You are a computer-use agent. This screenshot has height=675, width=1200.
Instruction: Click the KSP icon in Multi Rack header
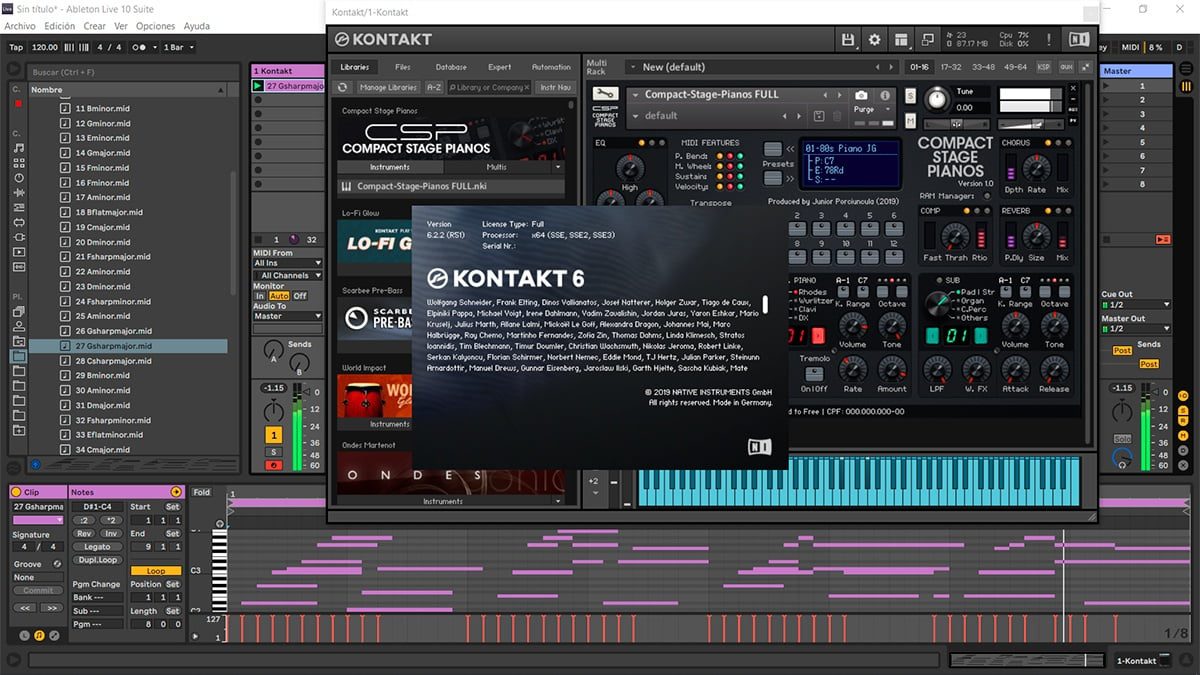(x=1044, y=67)
